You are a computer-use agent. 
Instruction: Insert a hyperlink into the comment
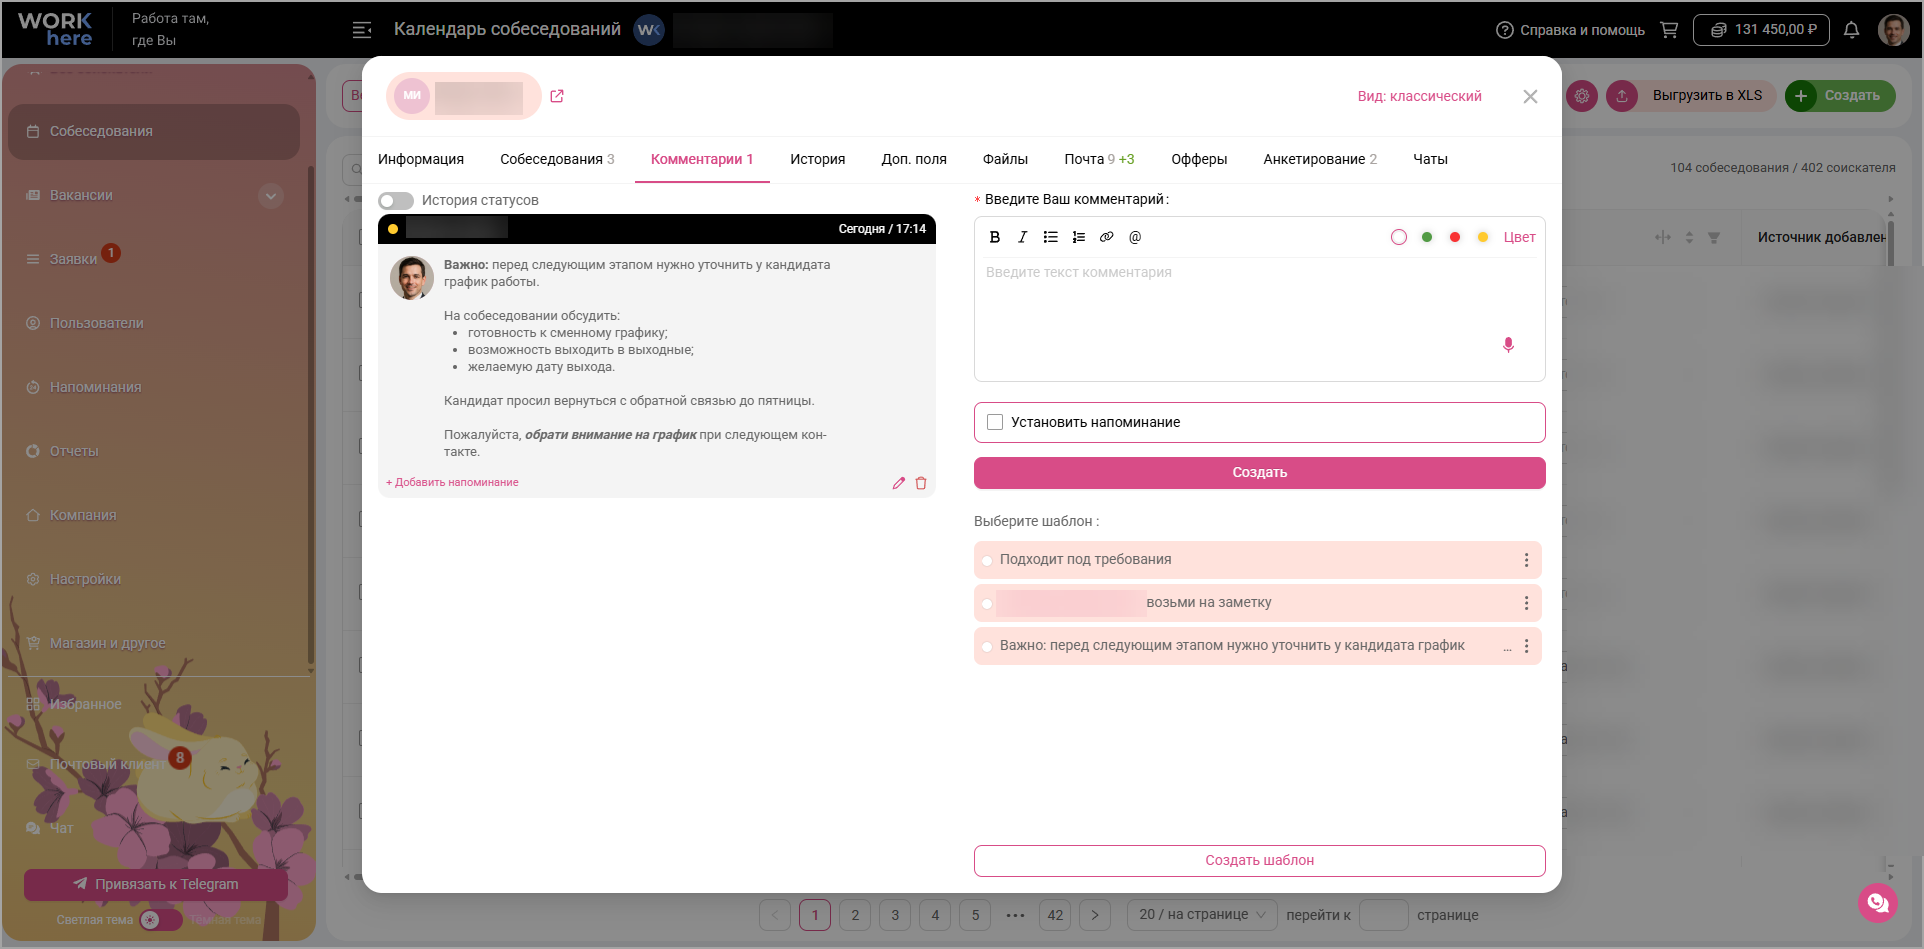(1106, 237)
